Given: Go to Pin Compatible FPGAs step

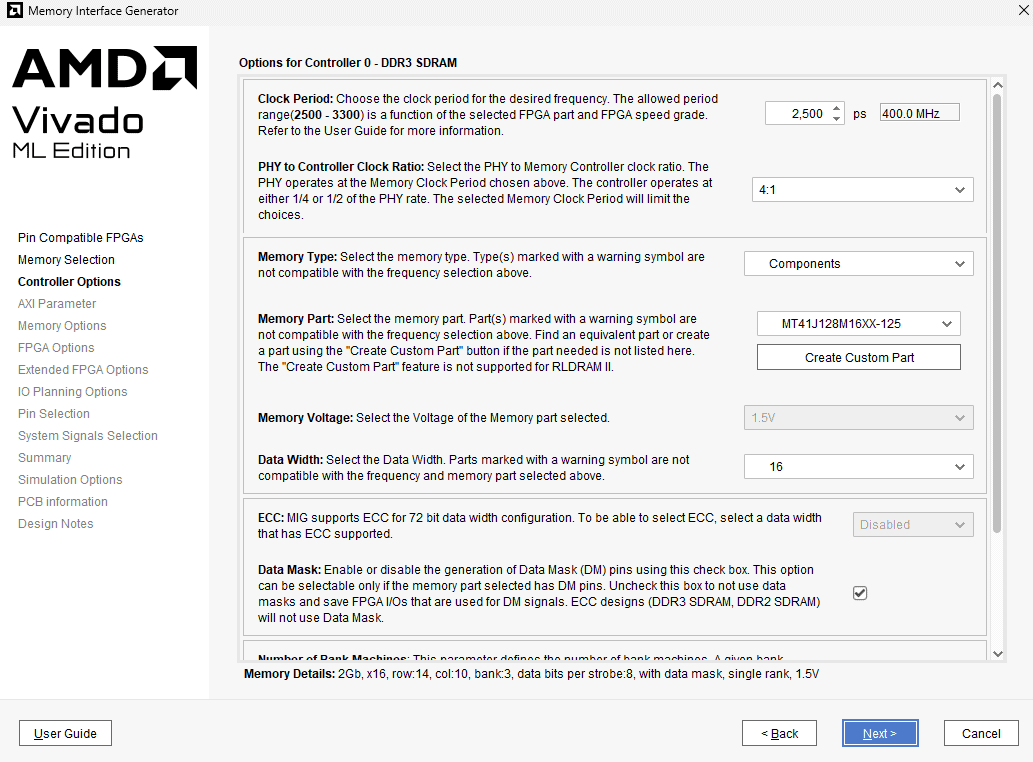Looking at the screenshot, I should [81, 238].
